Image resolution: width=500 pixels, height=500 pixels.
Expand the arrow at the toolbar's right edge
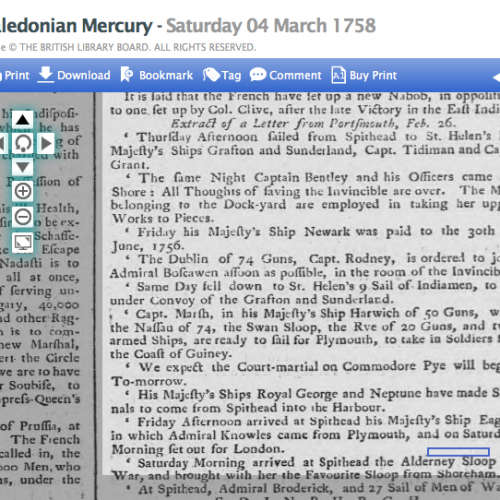(496, 77)
